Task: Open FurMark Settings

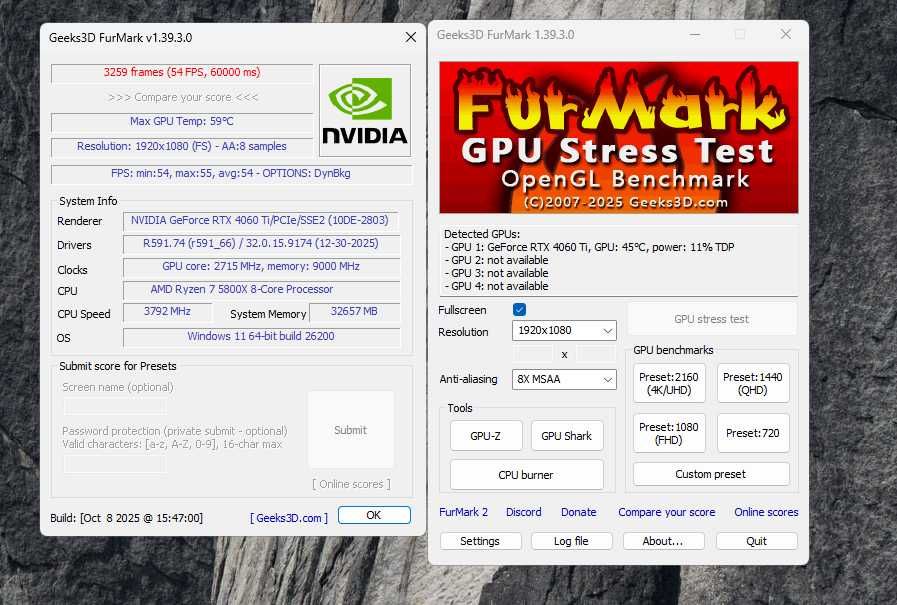Action: click(480, 541)
